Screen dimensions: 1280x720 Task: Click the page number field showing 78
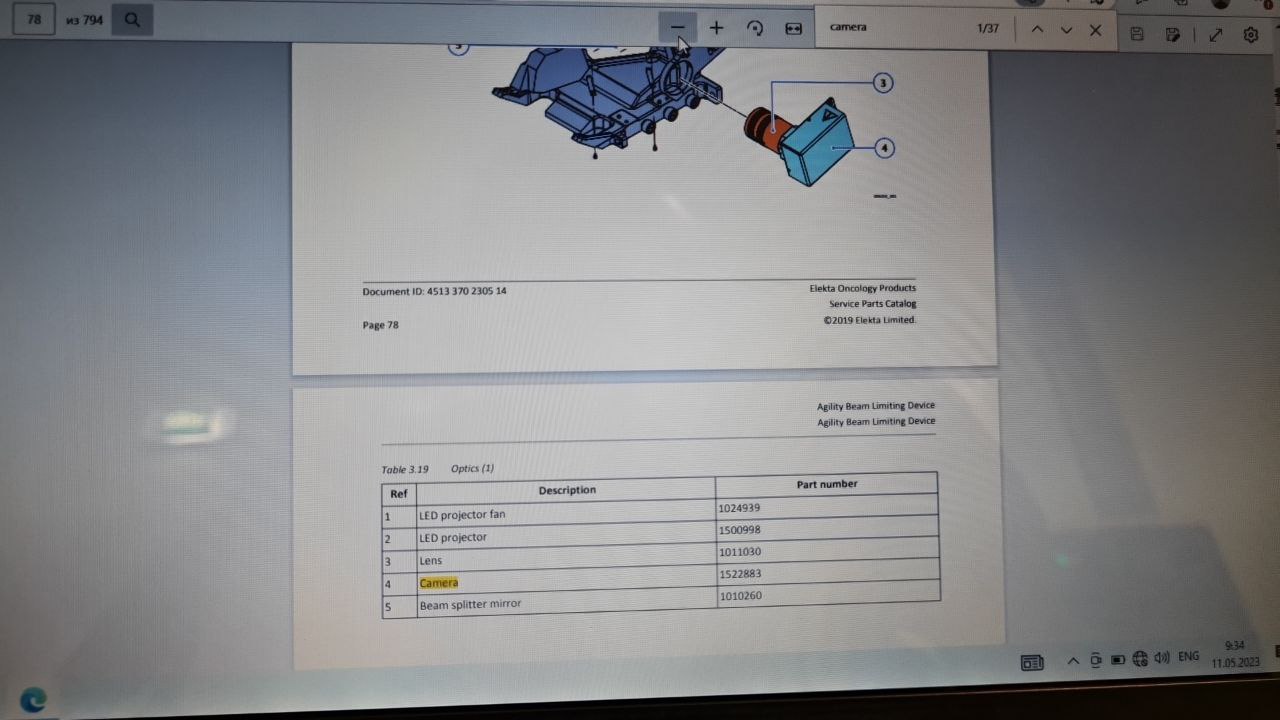click(34, 19)
